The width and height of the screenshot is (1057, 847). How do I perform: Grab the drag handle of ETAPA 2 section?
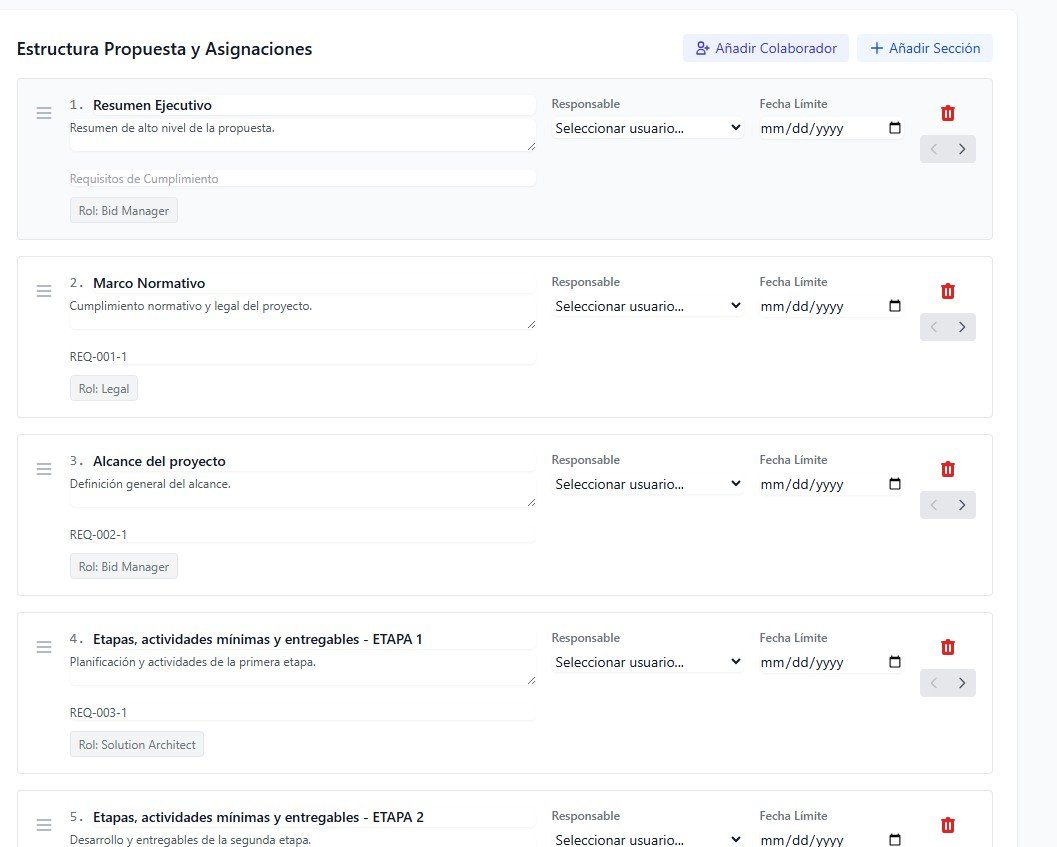44,825
